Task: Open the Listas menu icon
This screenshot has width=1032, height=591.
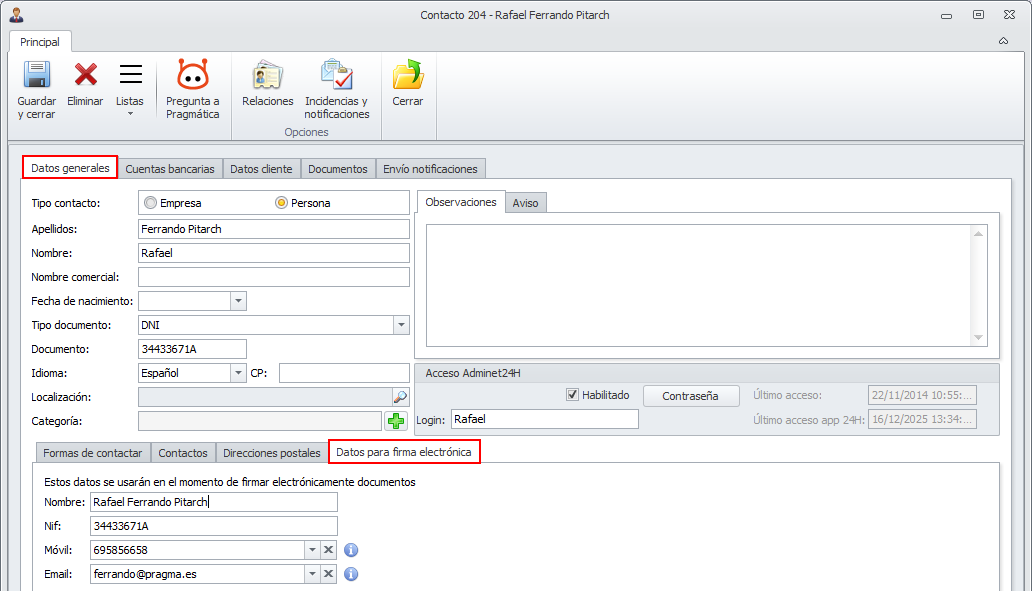Action: pos(130,74)
